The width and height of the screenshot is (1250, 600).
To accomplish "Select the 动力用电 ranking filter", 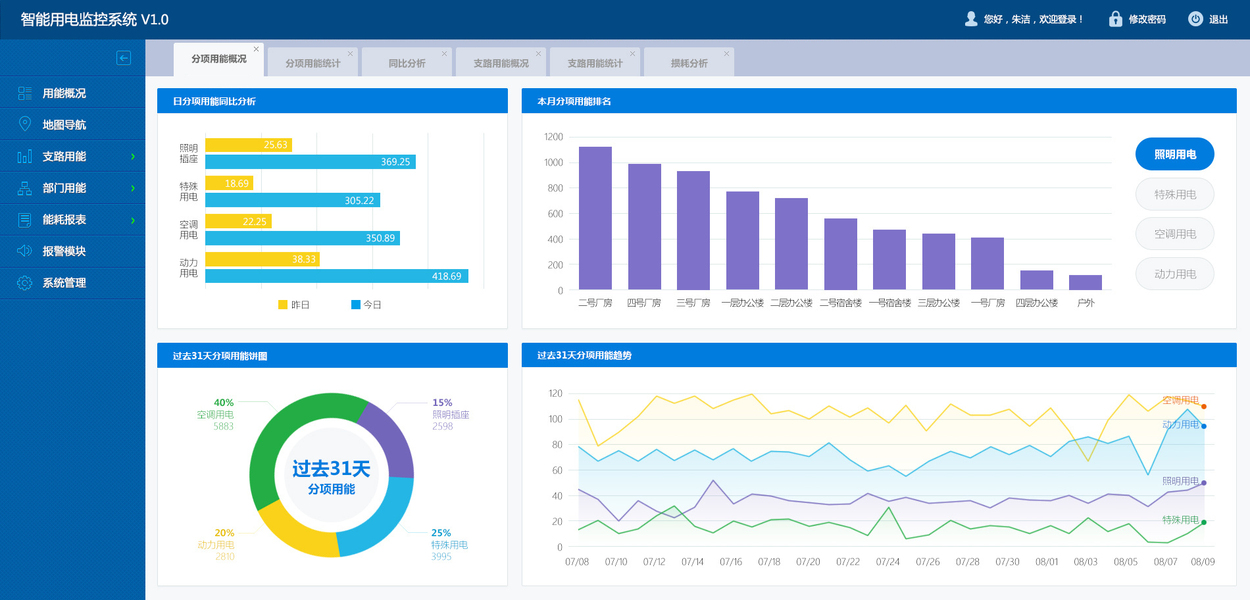I will [1175, 274].
